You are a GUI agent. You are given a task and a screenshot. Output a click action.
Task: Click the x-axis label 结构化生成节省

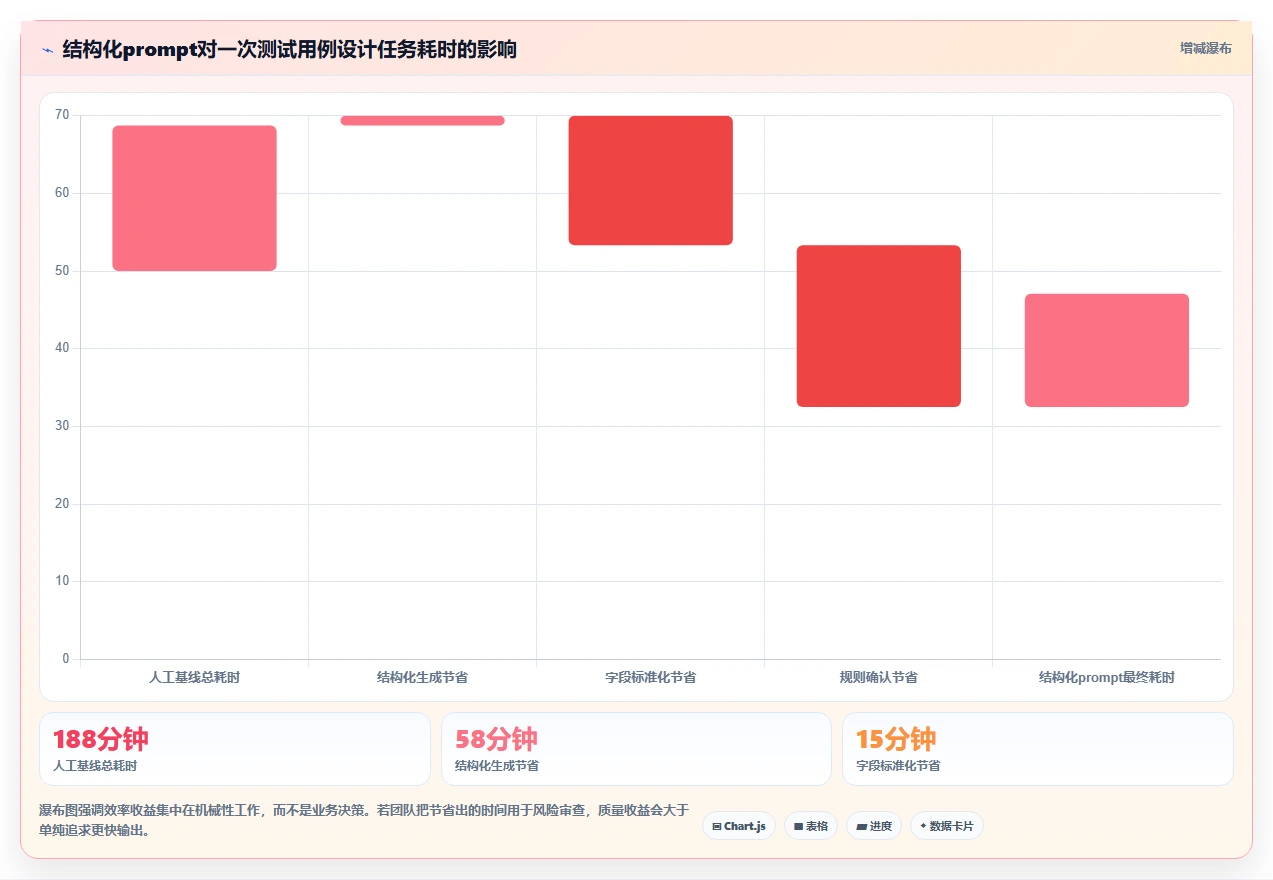(x=422, y=677)
